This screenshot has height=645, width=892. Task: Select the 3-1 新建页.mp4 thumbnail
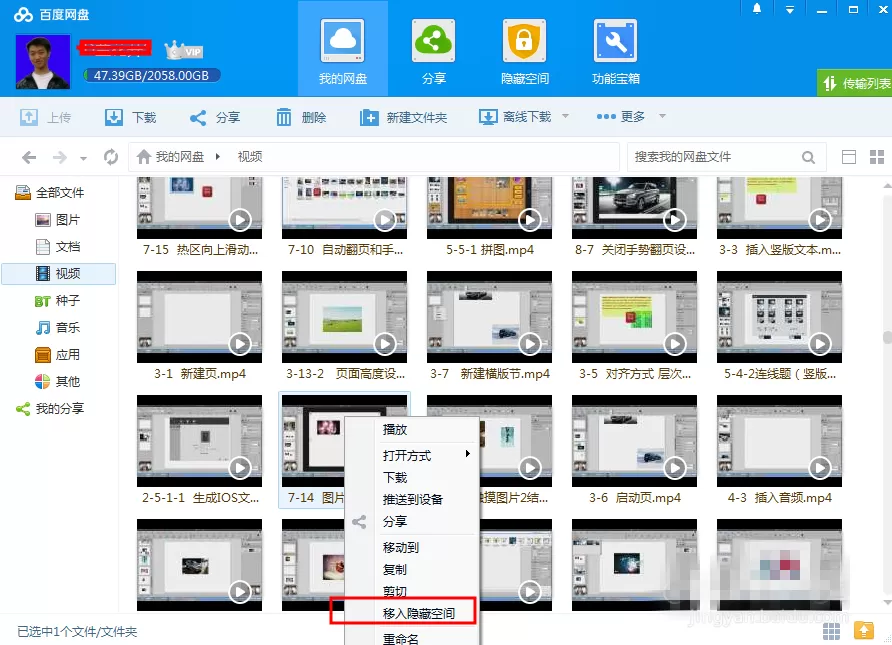coord(199,317)
